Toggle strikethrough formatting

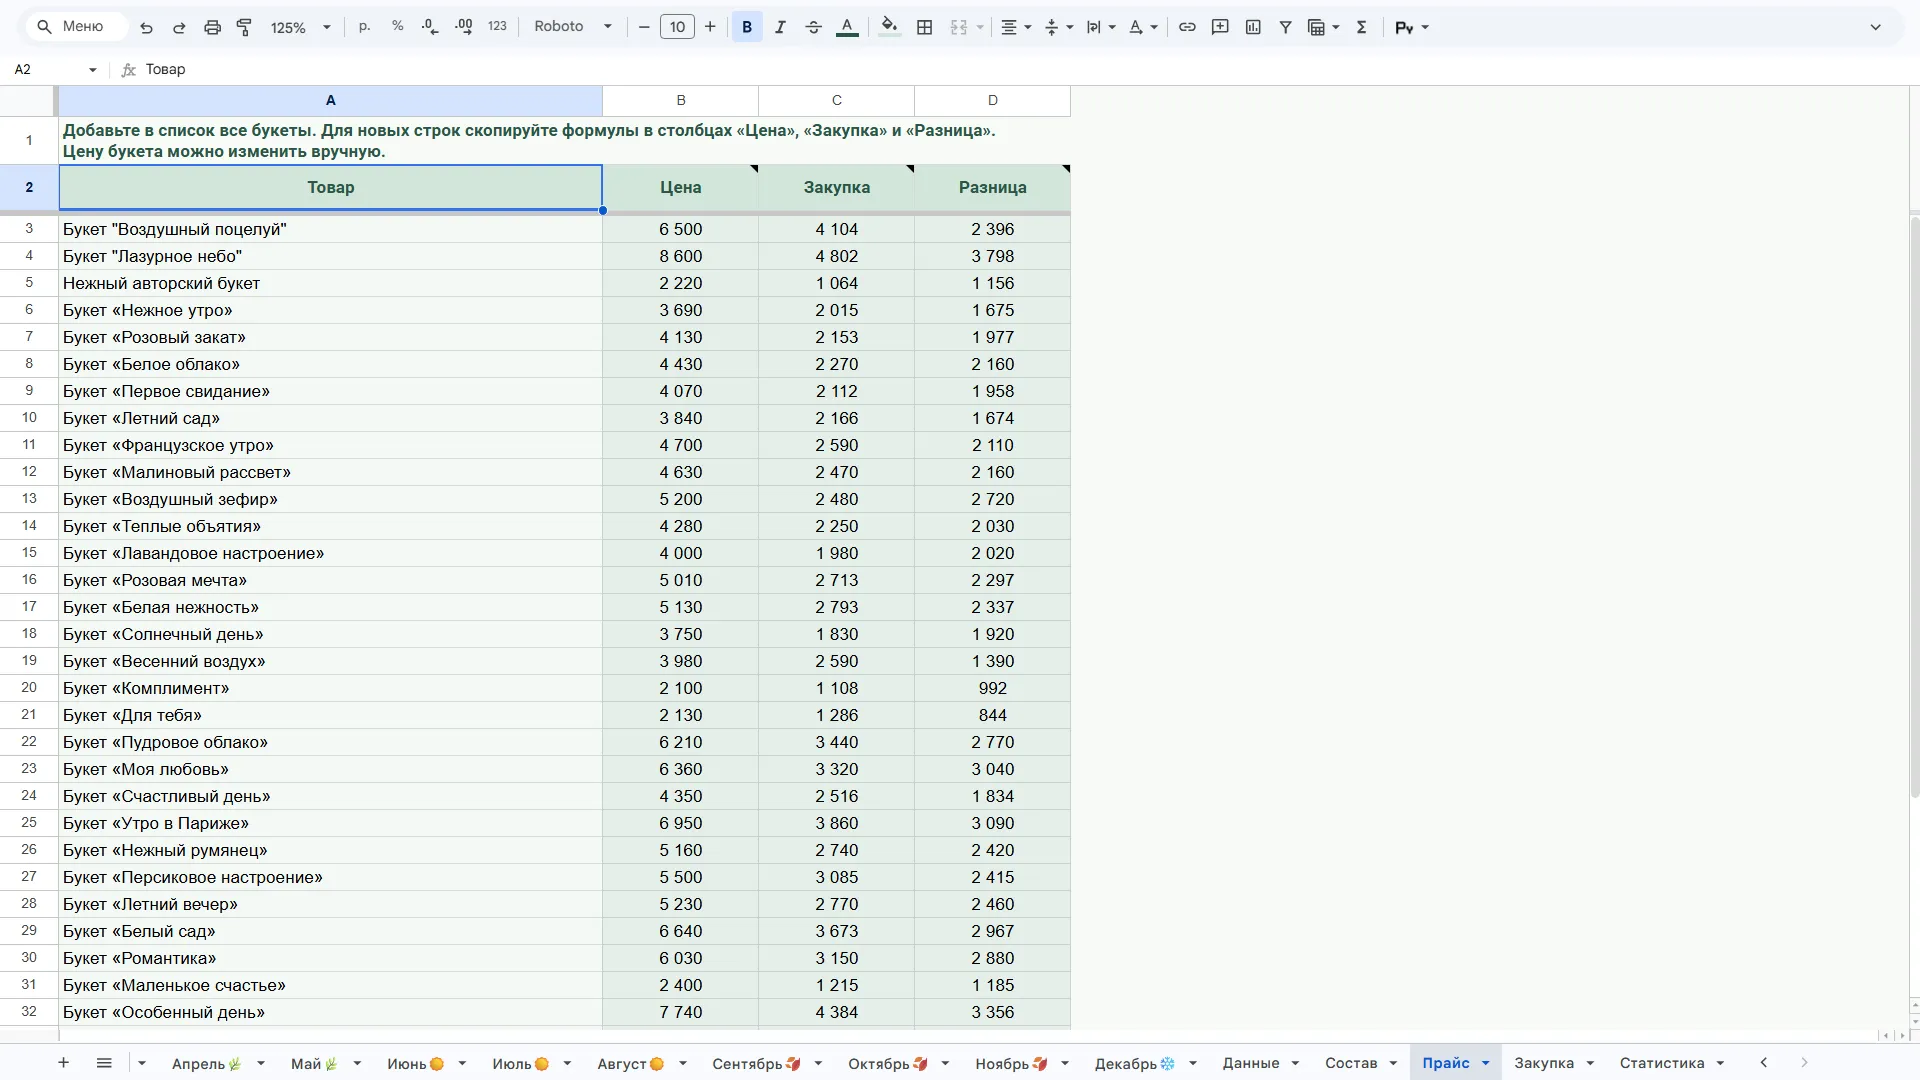point(813,27)
